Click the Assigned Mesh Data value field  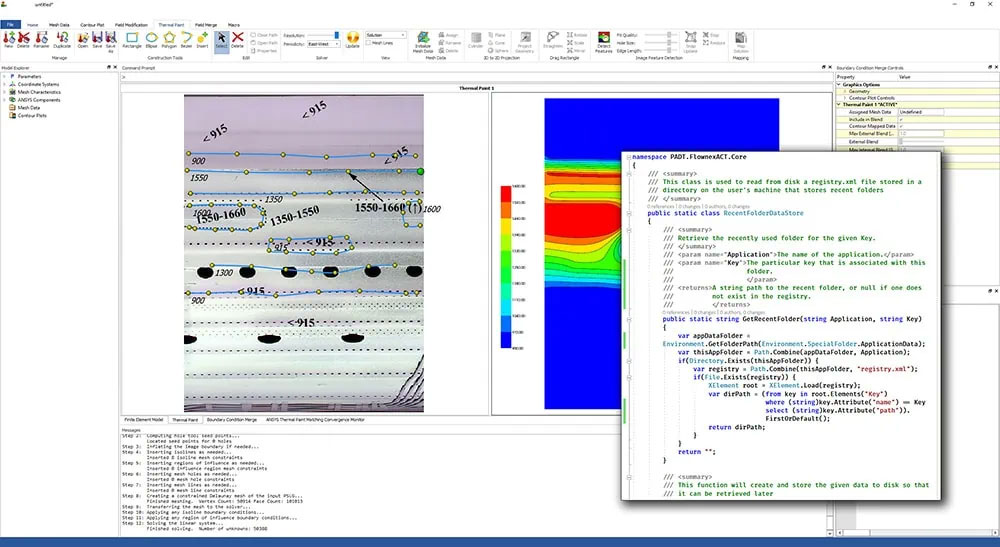[921, 112]
